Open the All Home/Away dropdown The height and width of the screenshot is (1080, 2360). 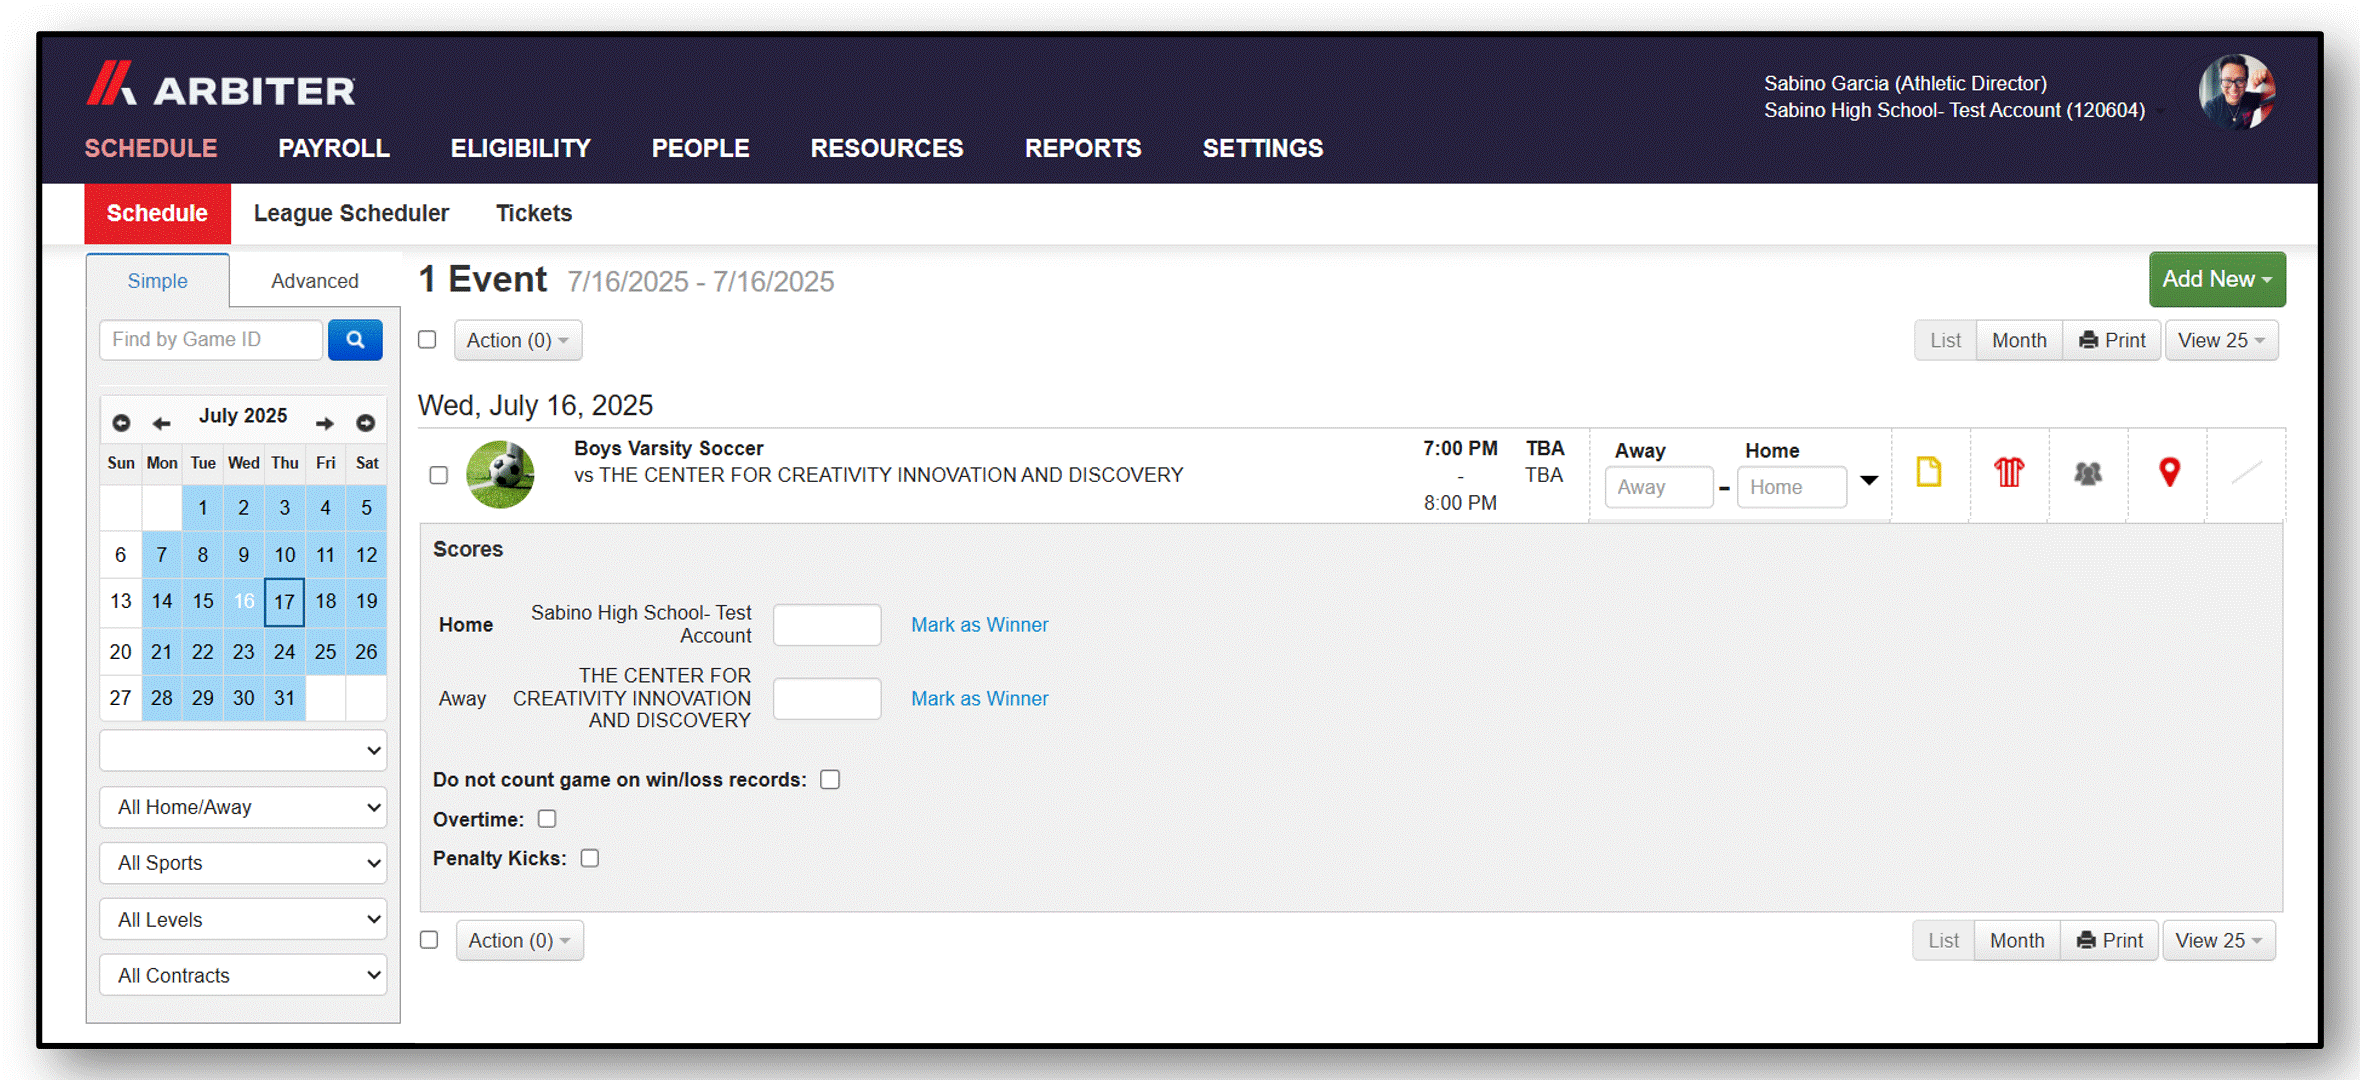(x=243, y=807)
